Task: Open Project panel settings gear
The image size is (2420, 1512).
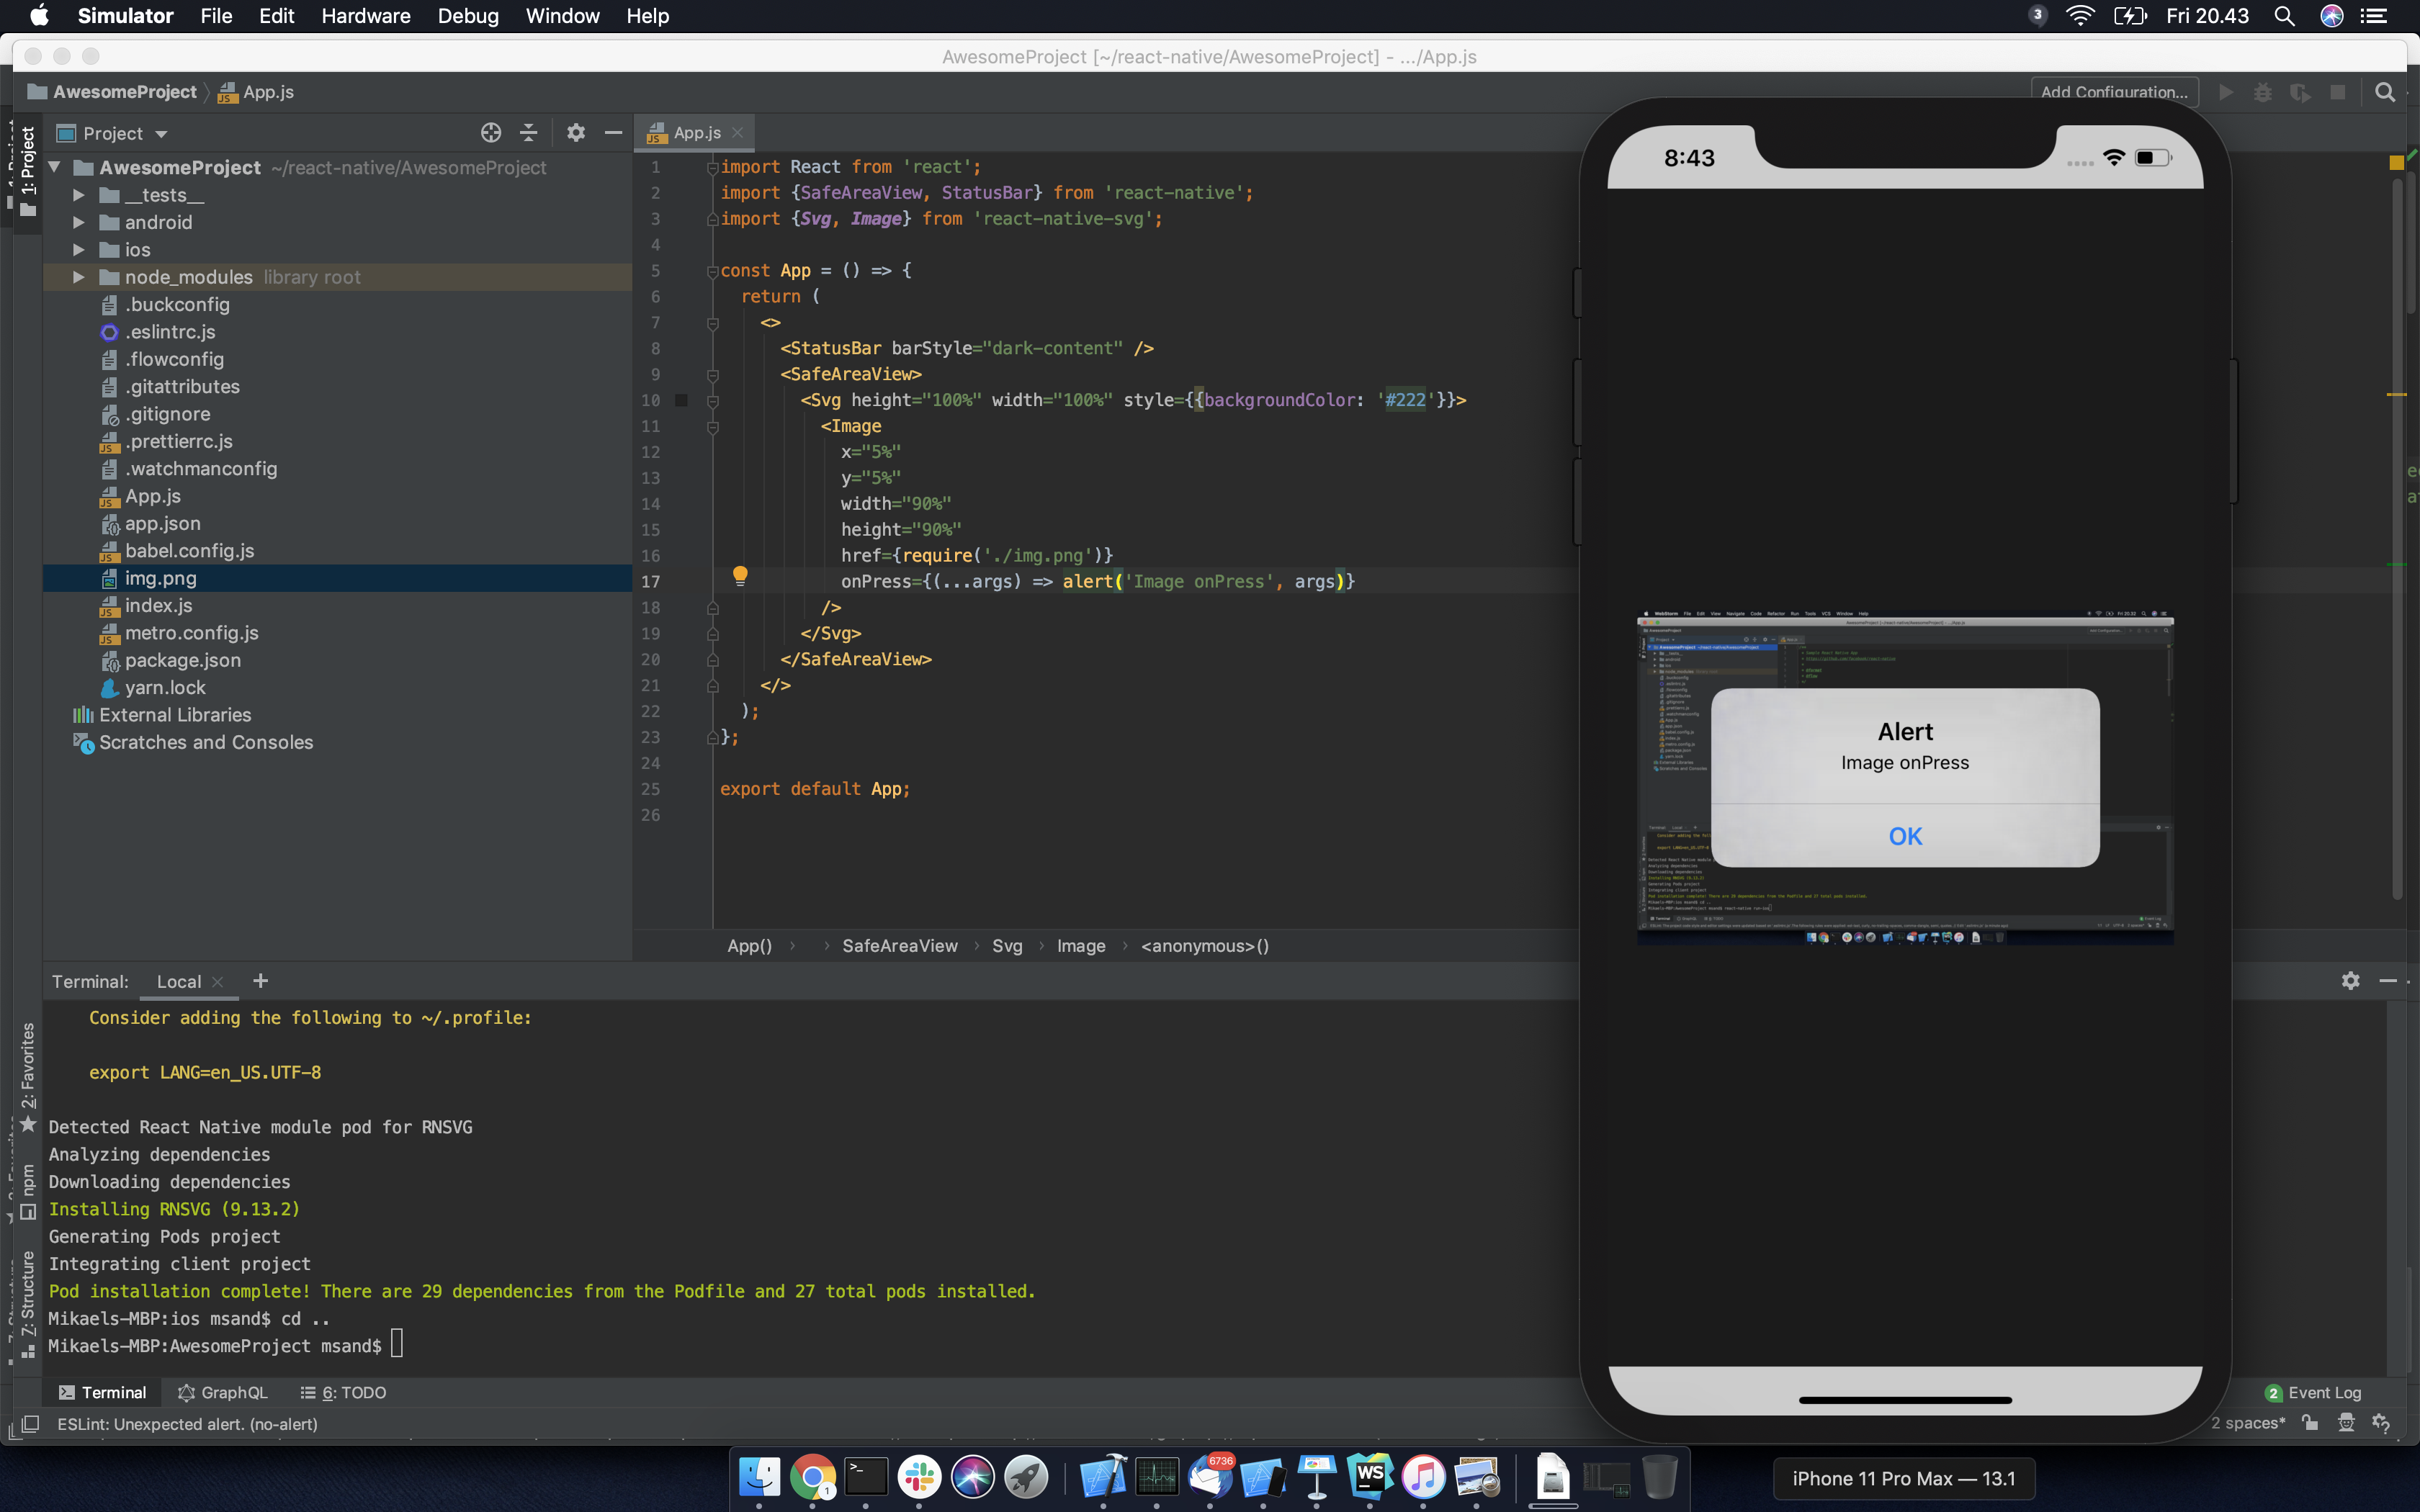Action: (x=576, y=133)
